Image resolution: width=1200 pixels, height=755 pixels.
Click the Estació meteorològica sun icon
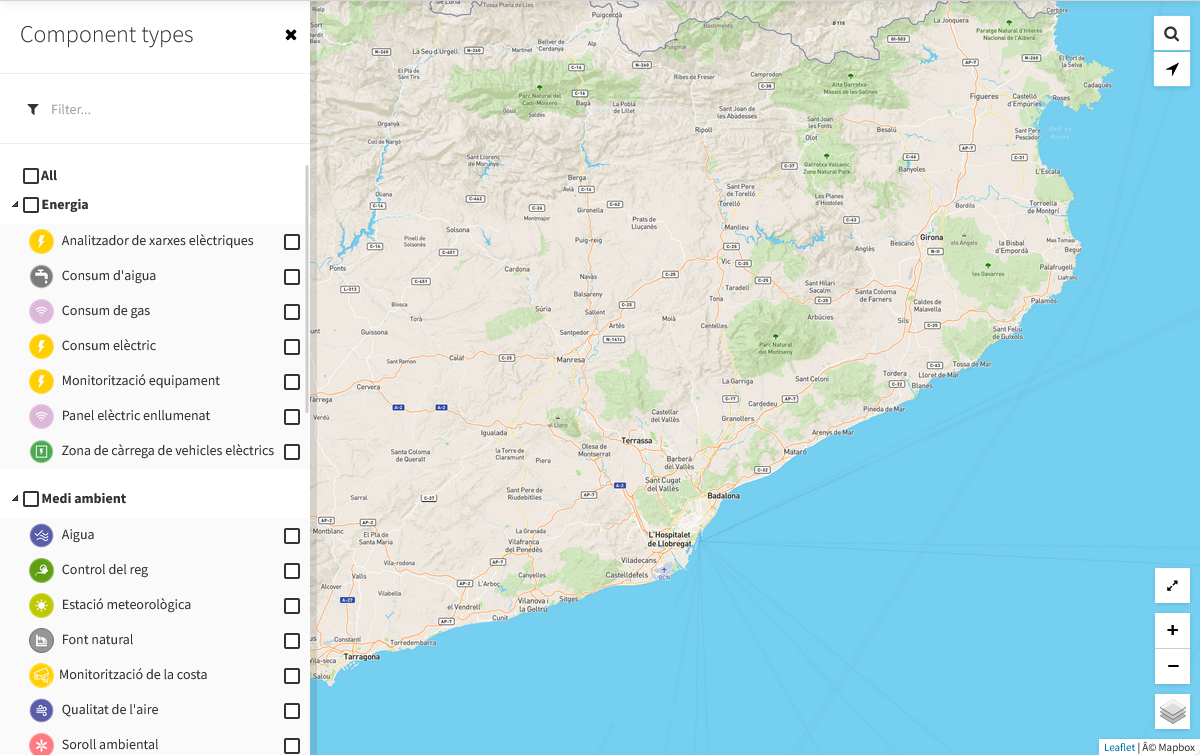pos(41,605)
